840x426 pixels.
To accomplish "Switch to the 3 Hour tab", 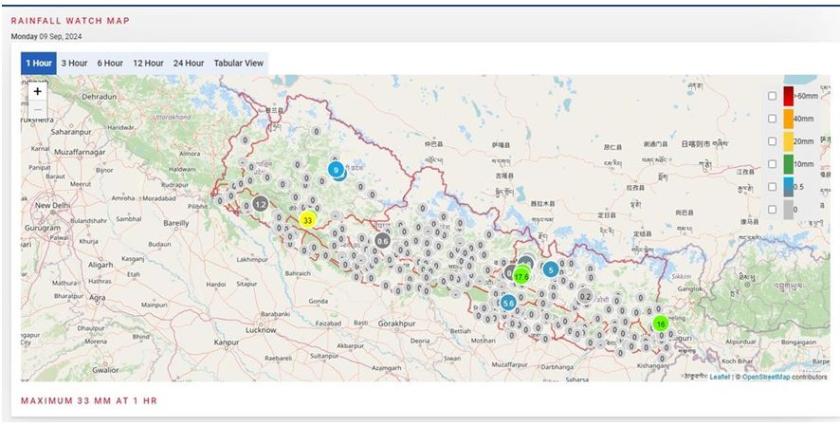I will click(x=74, y=63).
